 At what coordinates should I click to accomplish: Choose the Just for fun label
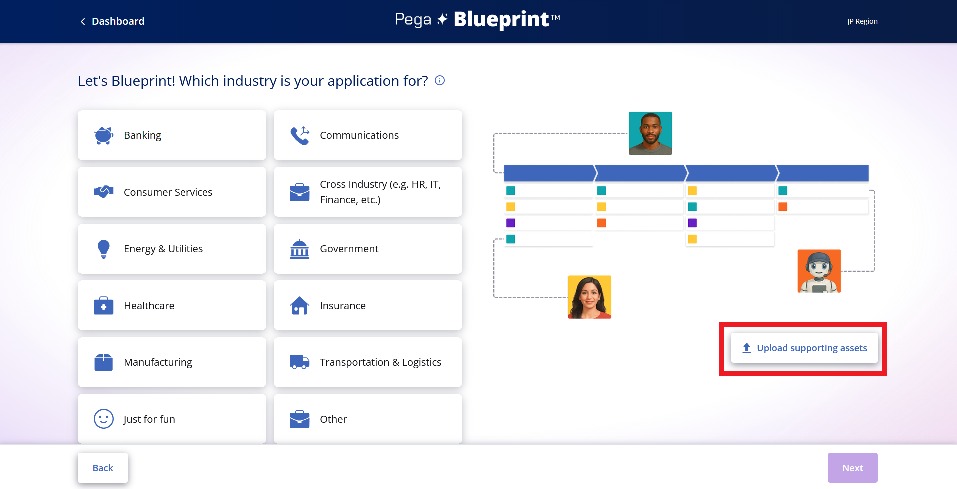[x=150, y=419]
